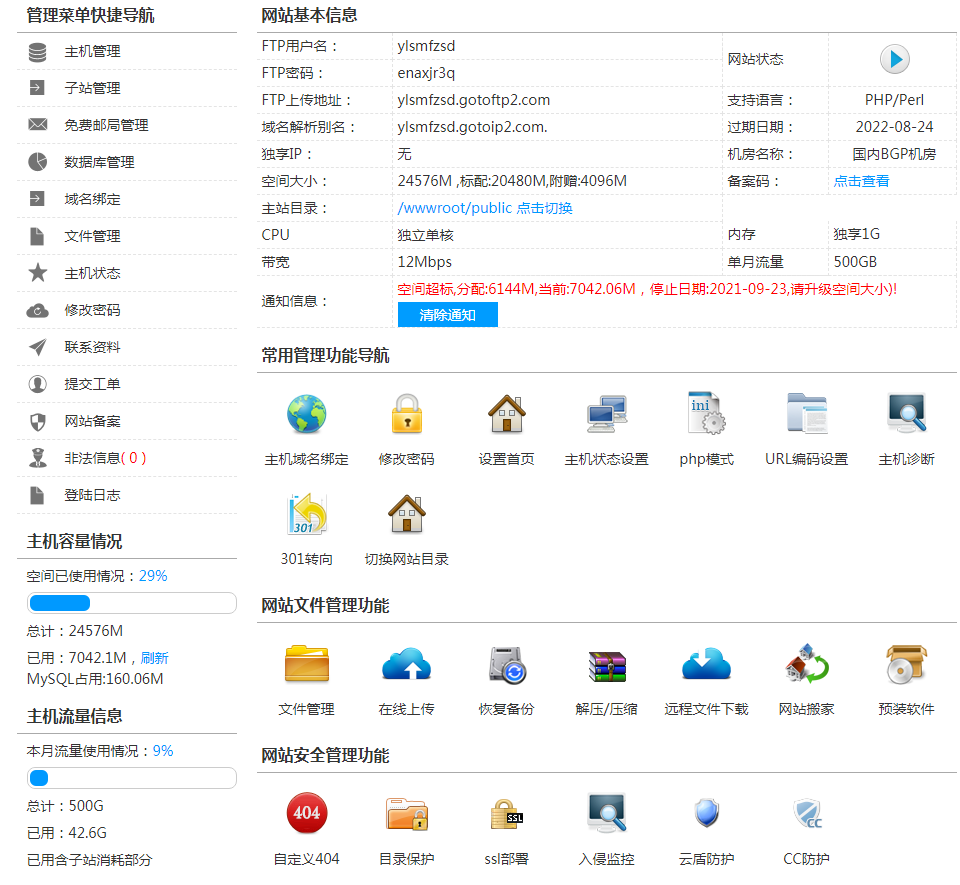960x885 pixels.
Task: Select 数据库管理 in the sidebar menu
Action: pyautogui.click(x=99, y=162)
